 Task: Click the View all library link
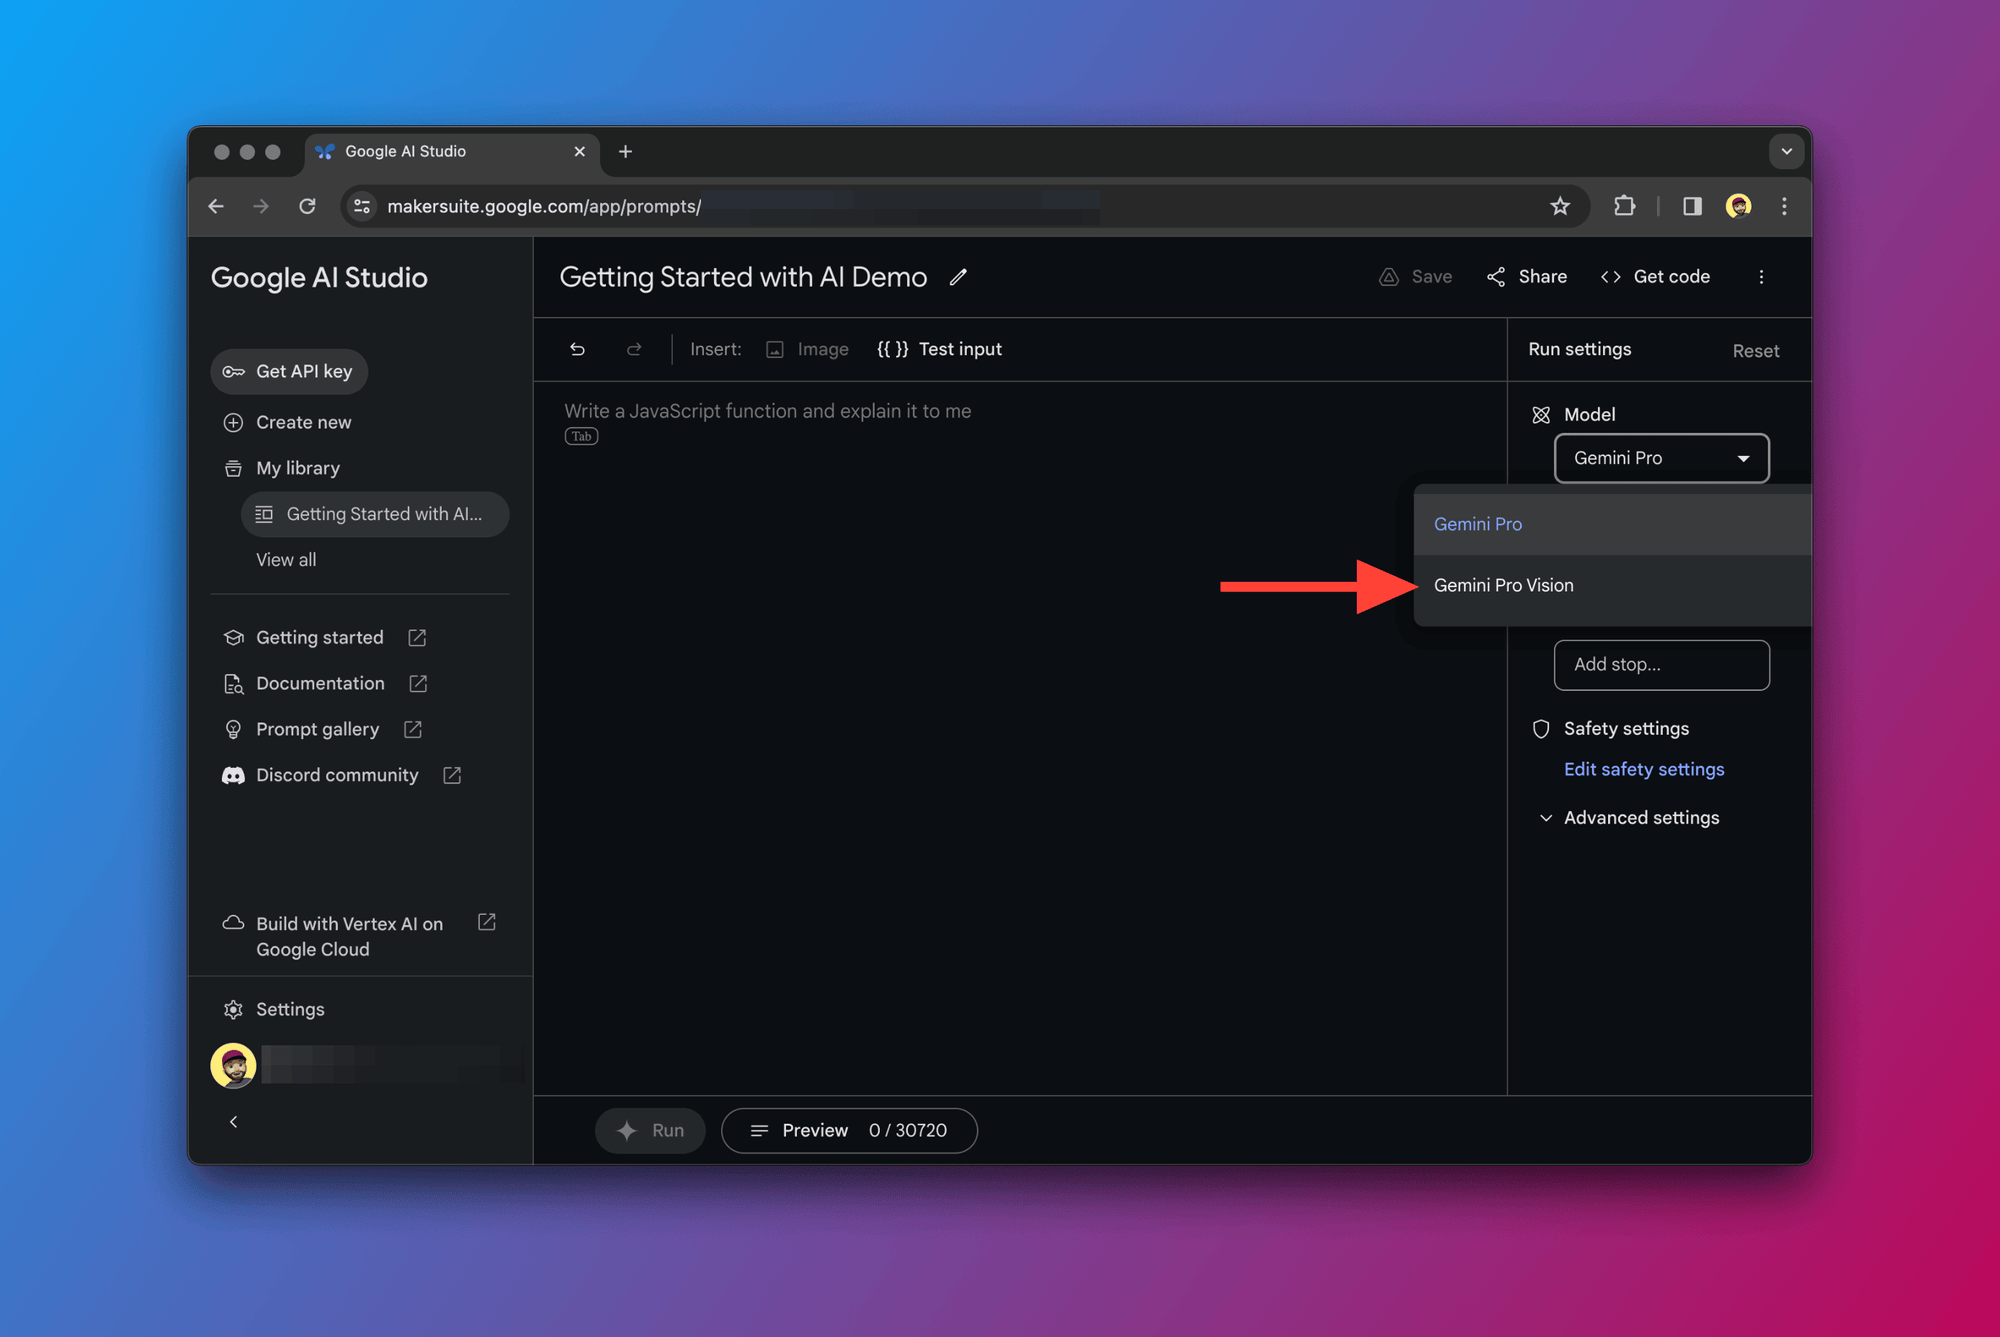286,560
